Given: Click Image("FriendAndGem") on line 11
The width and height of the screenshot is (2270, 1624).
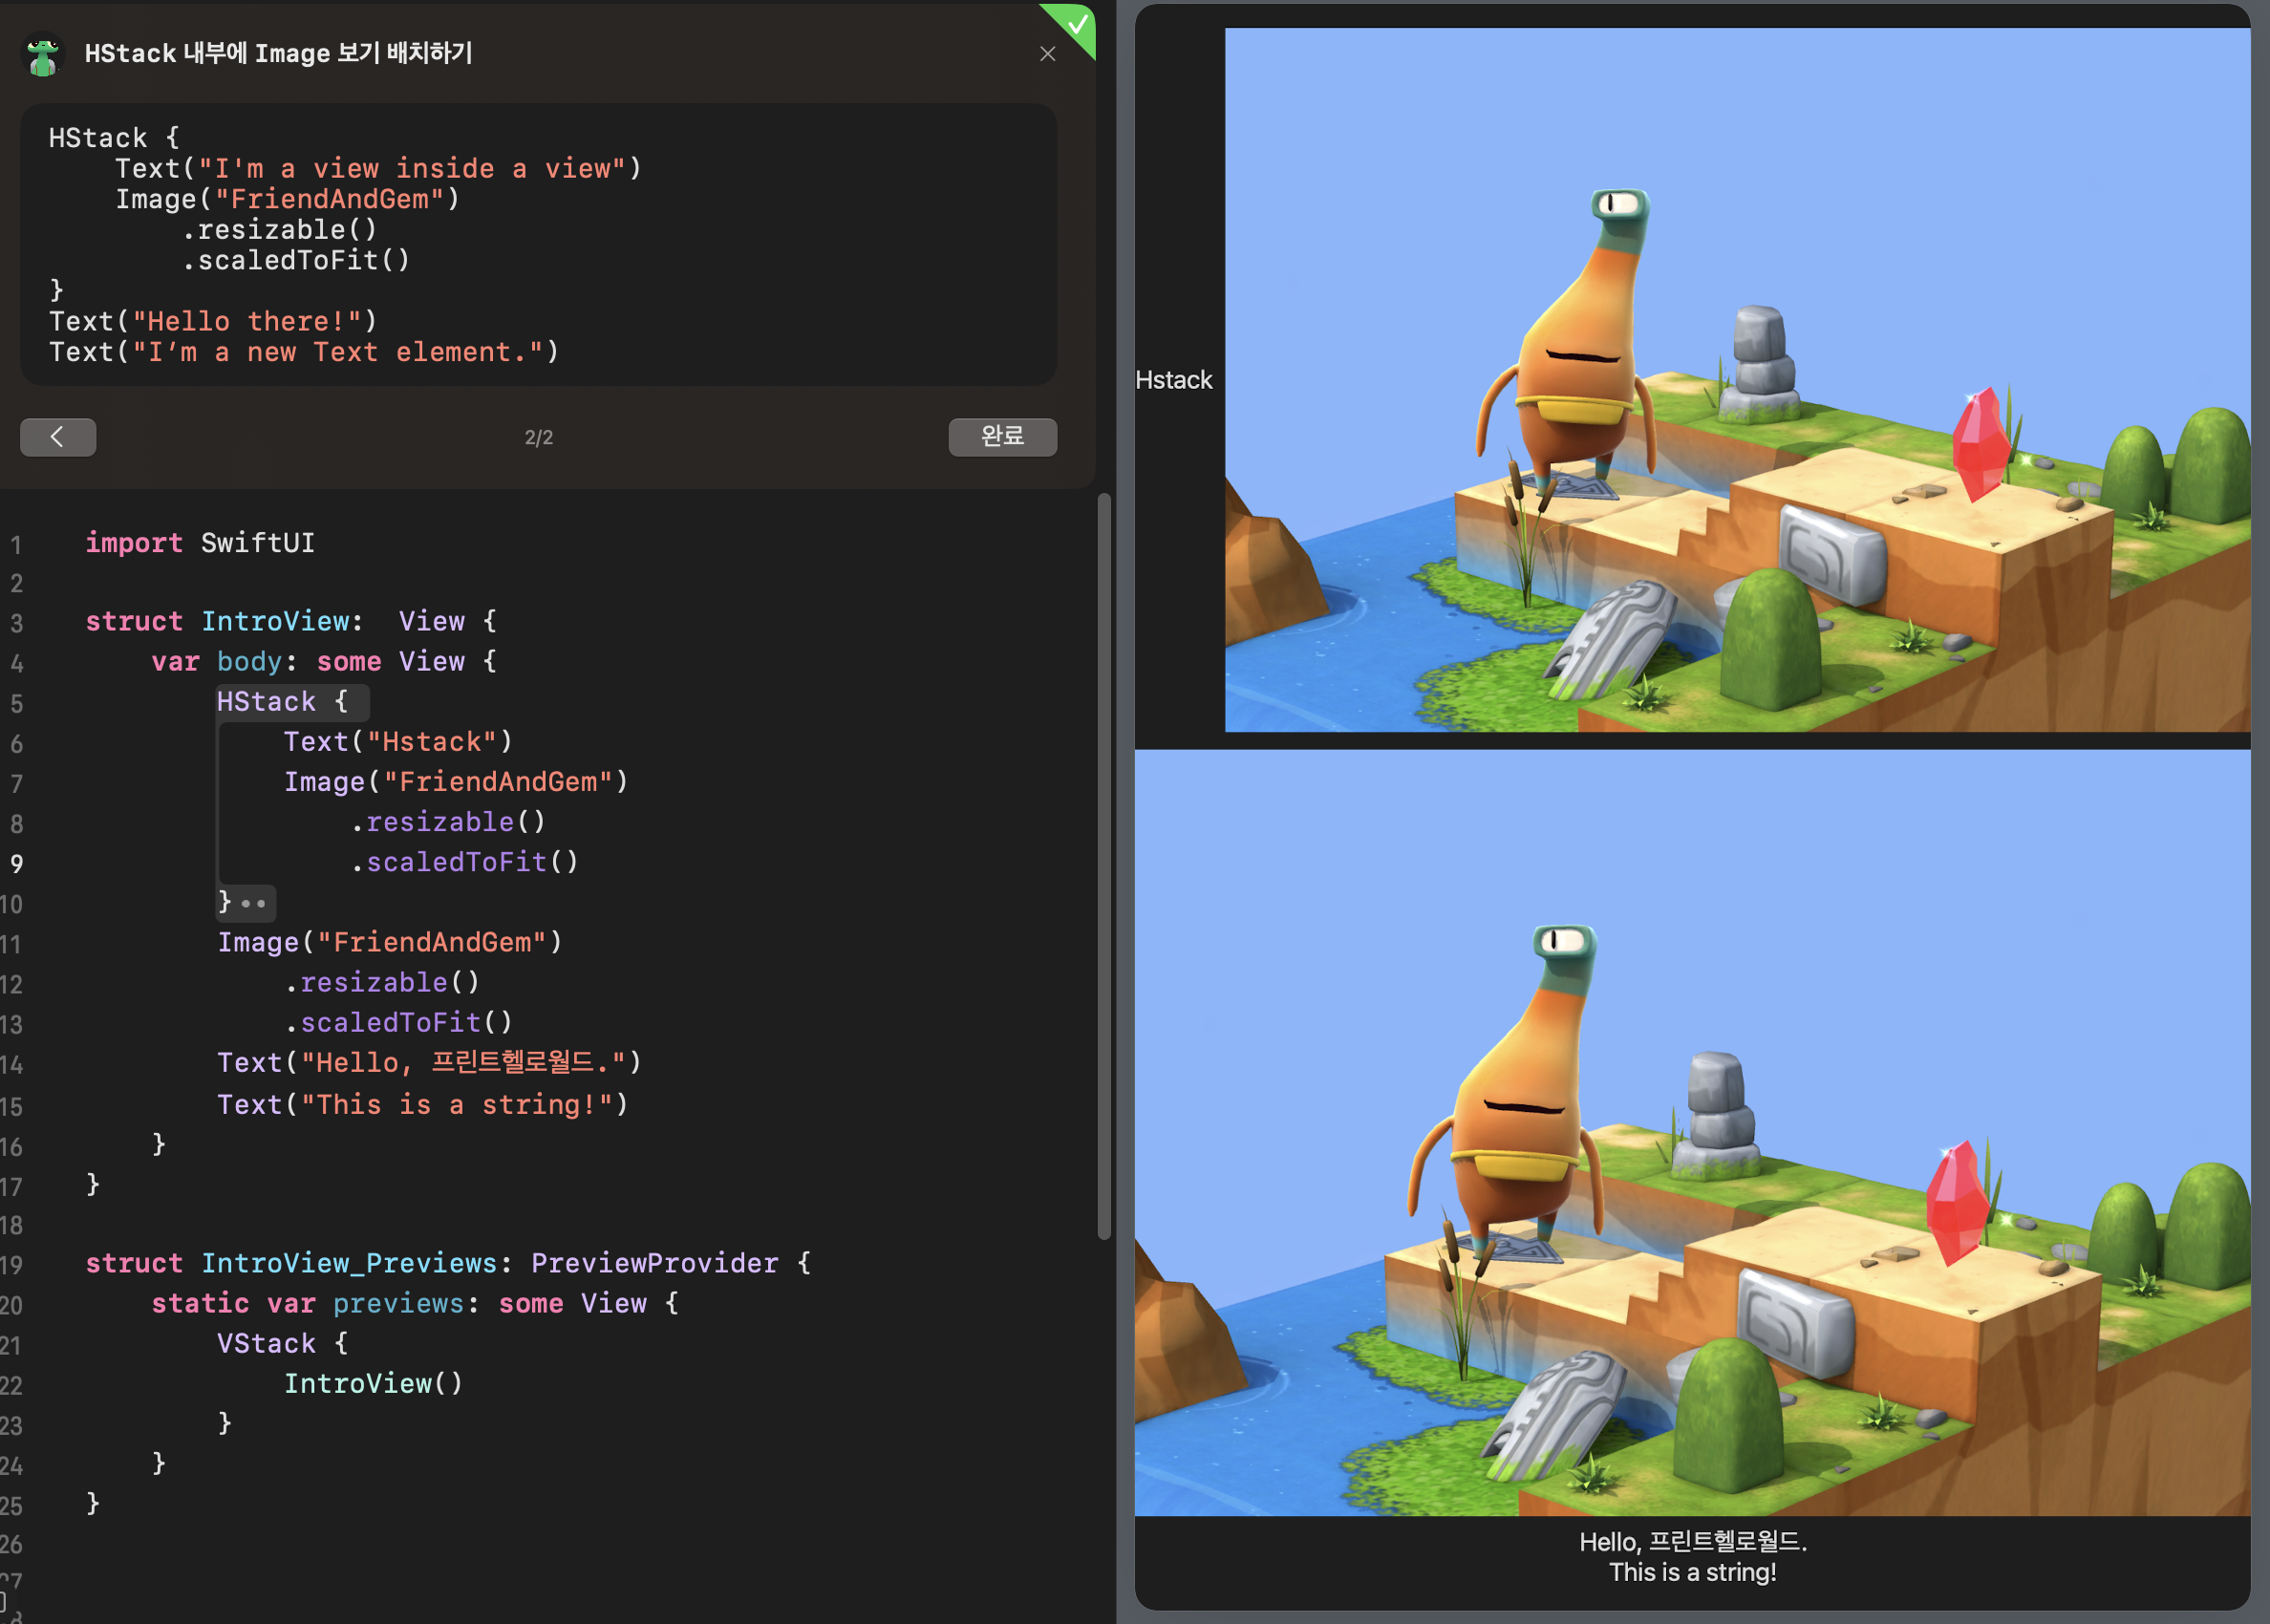Looking at the screenshot, I should [390, 943].
